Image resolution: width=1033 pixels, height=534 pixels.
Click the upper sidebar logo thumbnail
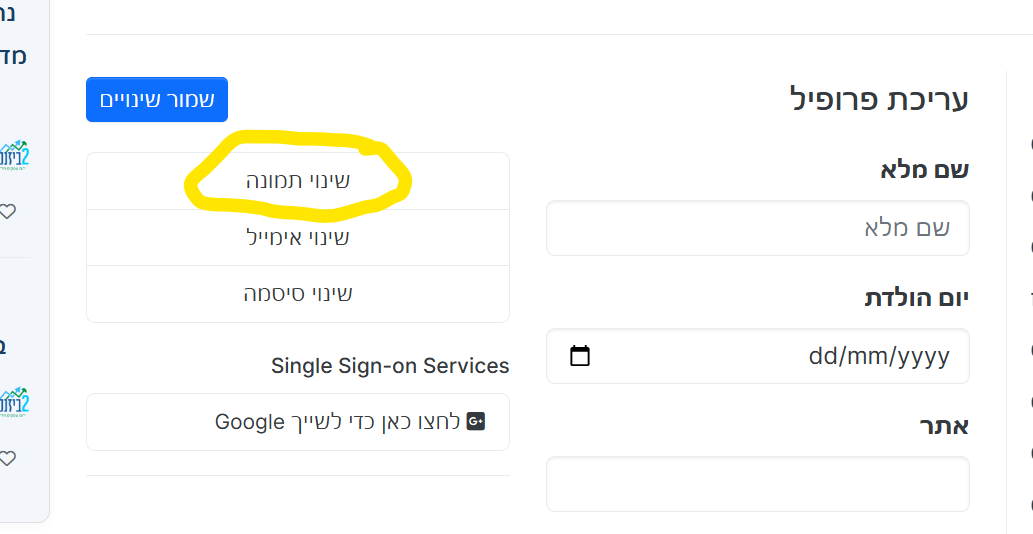click(14, 156)
